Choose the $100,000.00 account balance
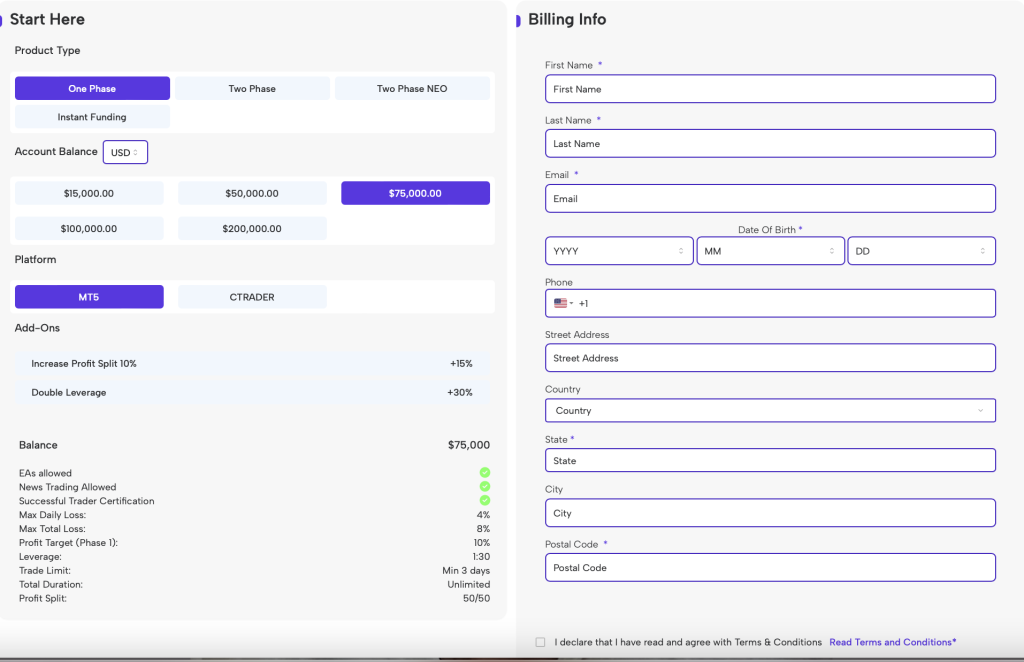Image resolution: width=1024 pixels, height=662 pixels. (89, 229)
